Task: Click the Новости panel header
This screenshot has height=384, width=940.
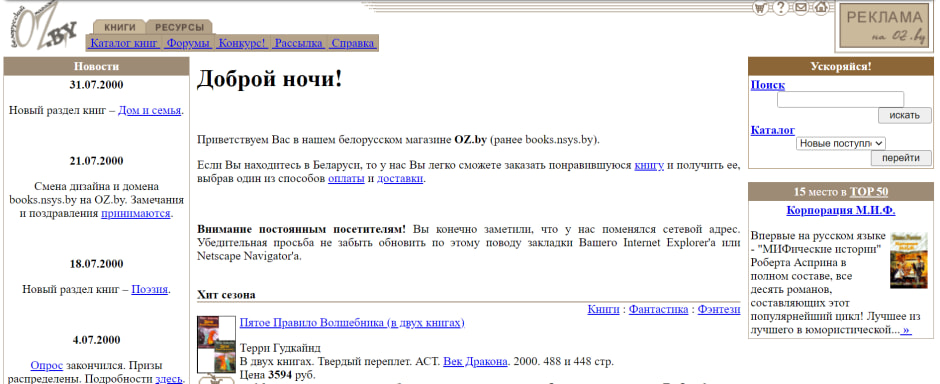Action: point(97,66)
